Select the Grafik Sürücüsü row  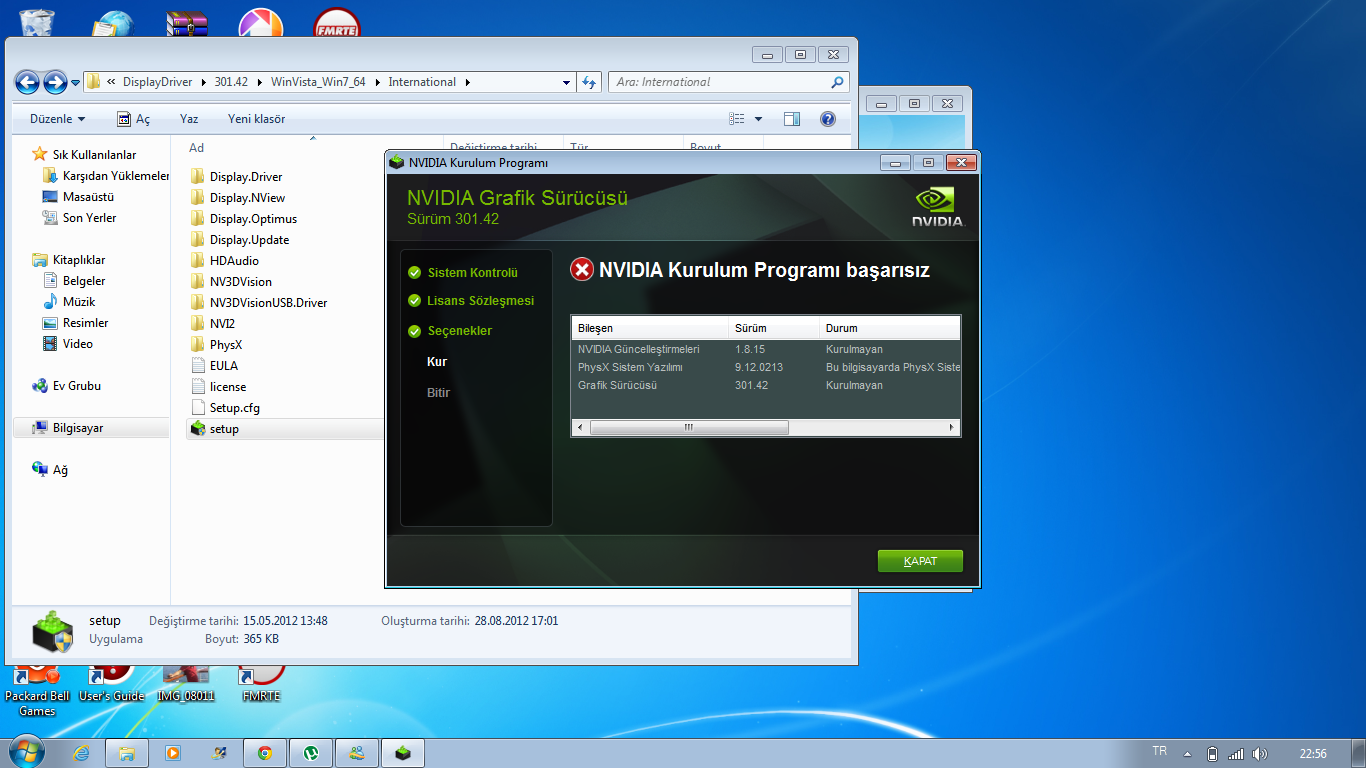tap(765, 386)
